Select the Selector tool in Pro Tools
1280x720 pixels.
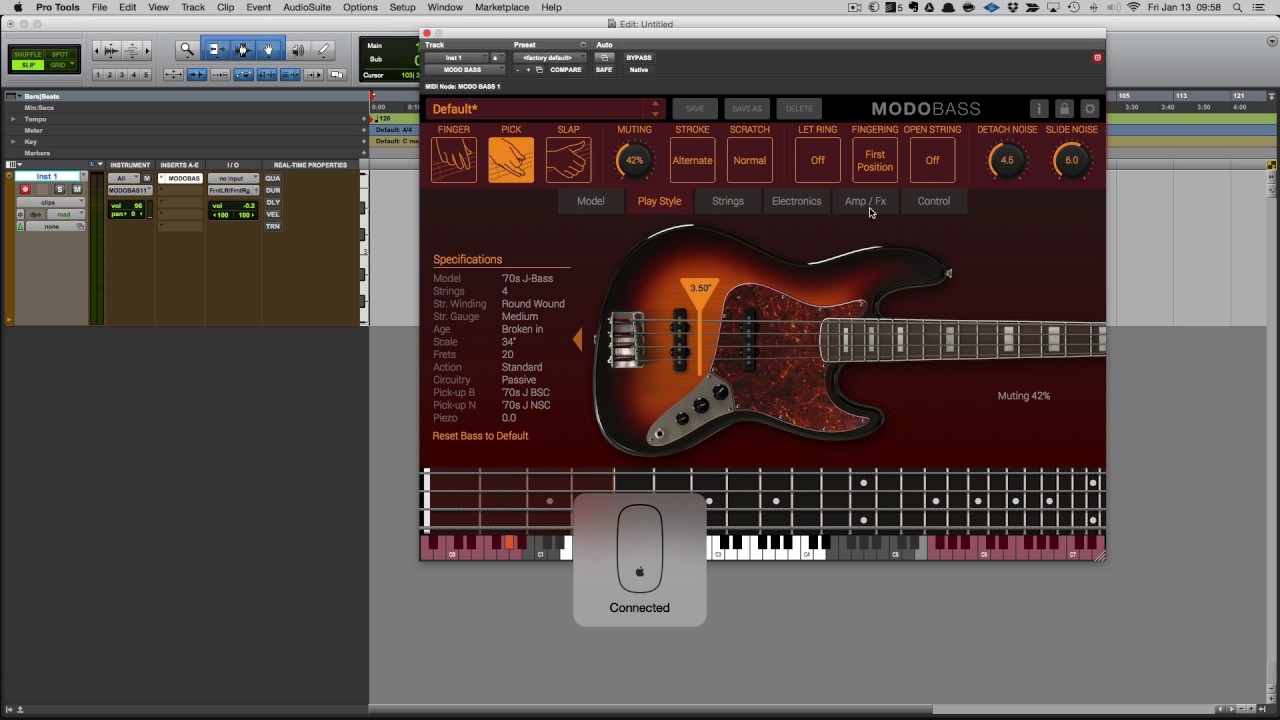(242, 50)
